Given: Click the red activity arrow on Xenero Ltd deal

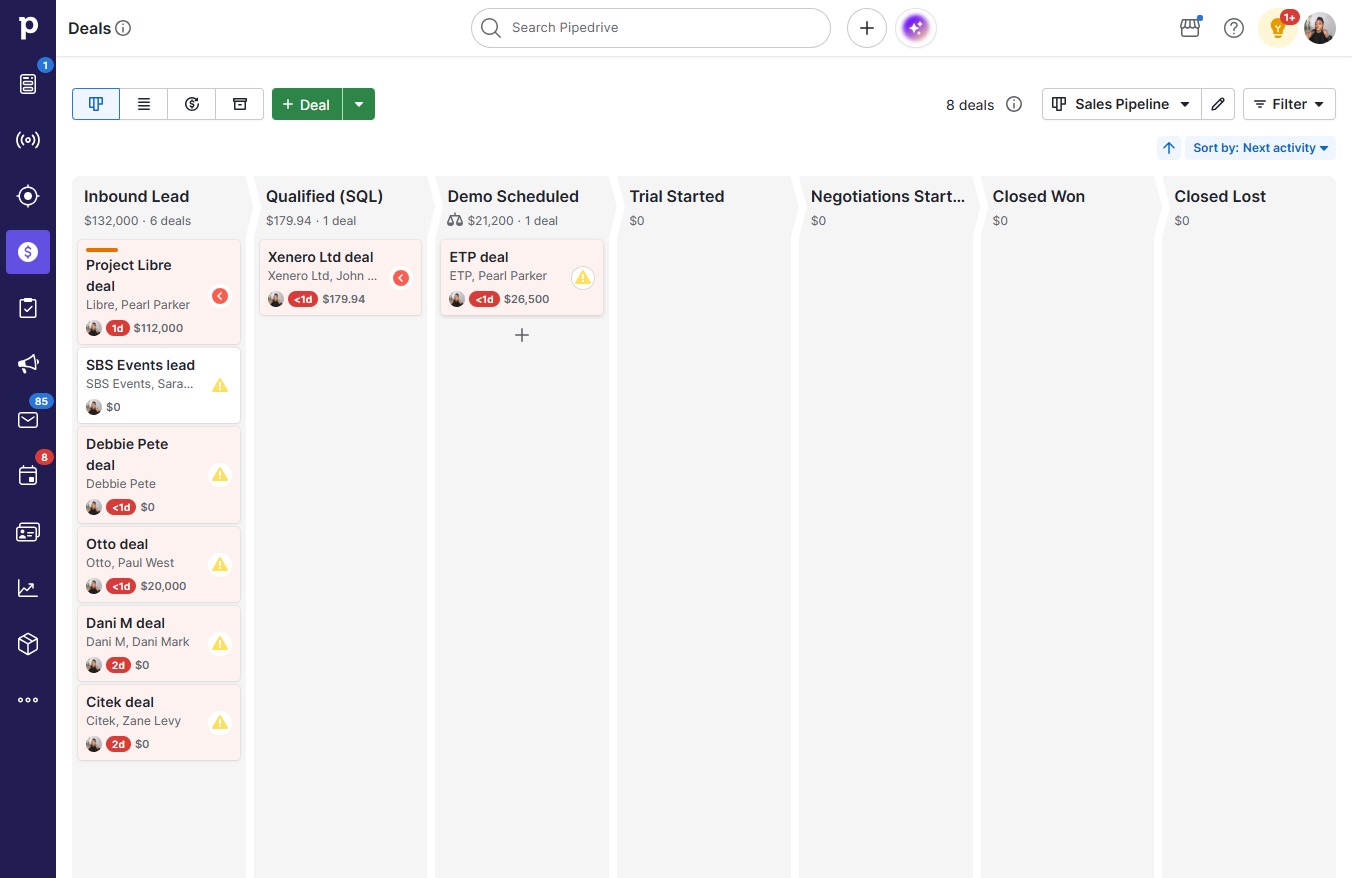Looking at the screenshot, I should point(401,278).
